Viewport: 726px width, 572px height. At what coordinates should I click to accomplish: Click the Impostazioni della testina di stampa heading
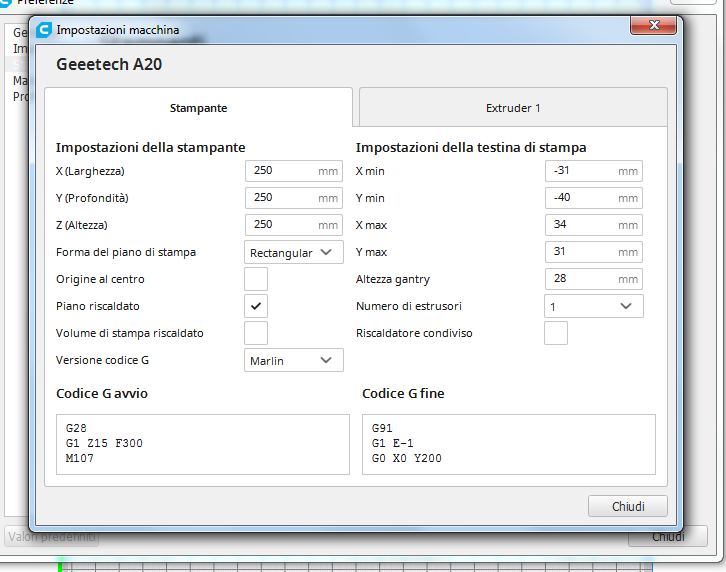coord(471,147)
